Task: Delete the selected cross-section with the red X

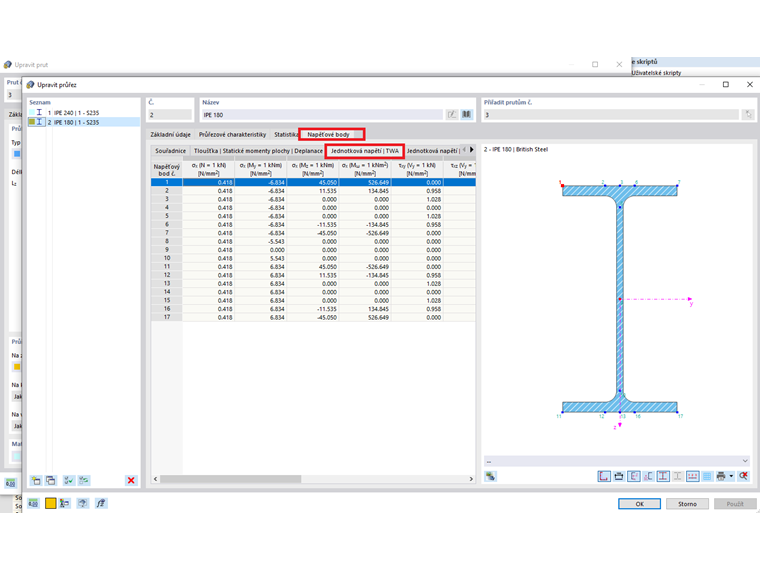Action: pos(131,480)
